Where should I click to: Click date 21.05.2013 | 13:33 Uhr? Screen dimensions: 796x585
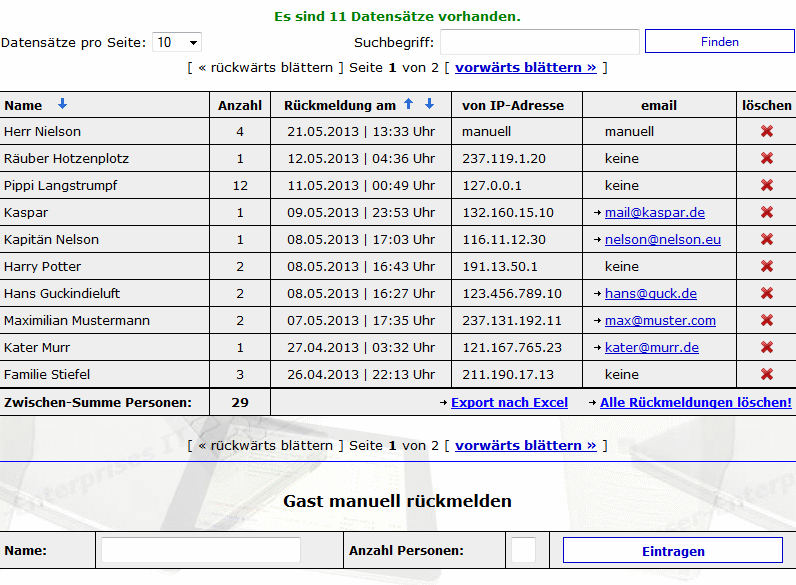[361, 132]
